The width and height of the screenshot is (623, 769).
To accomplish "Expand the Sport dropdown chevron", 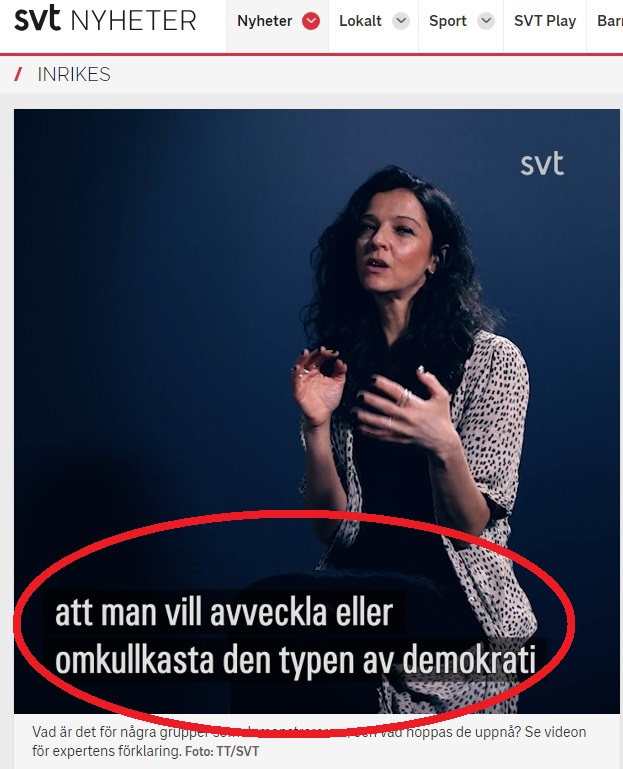I will pyautogui.click(x=486, y=21).
